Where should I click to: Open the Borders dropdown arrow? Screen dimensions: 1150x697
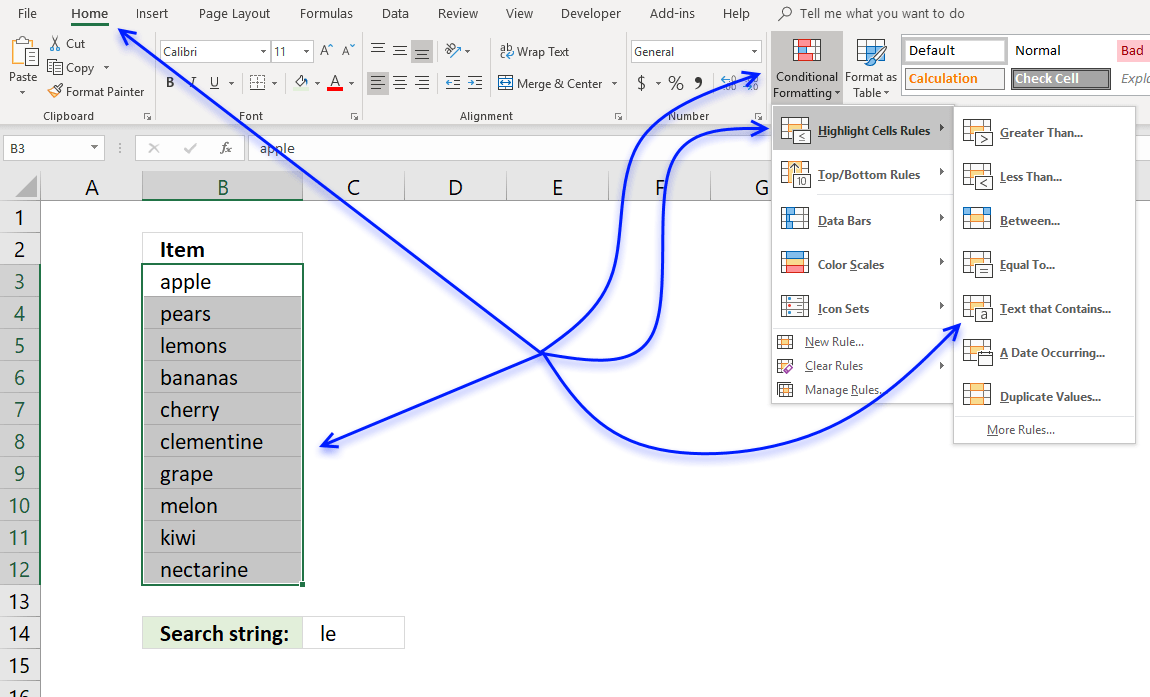pyautogui.click(x=274, y=84)
